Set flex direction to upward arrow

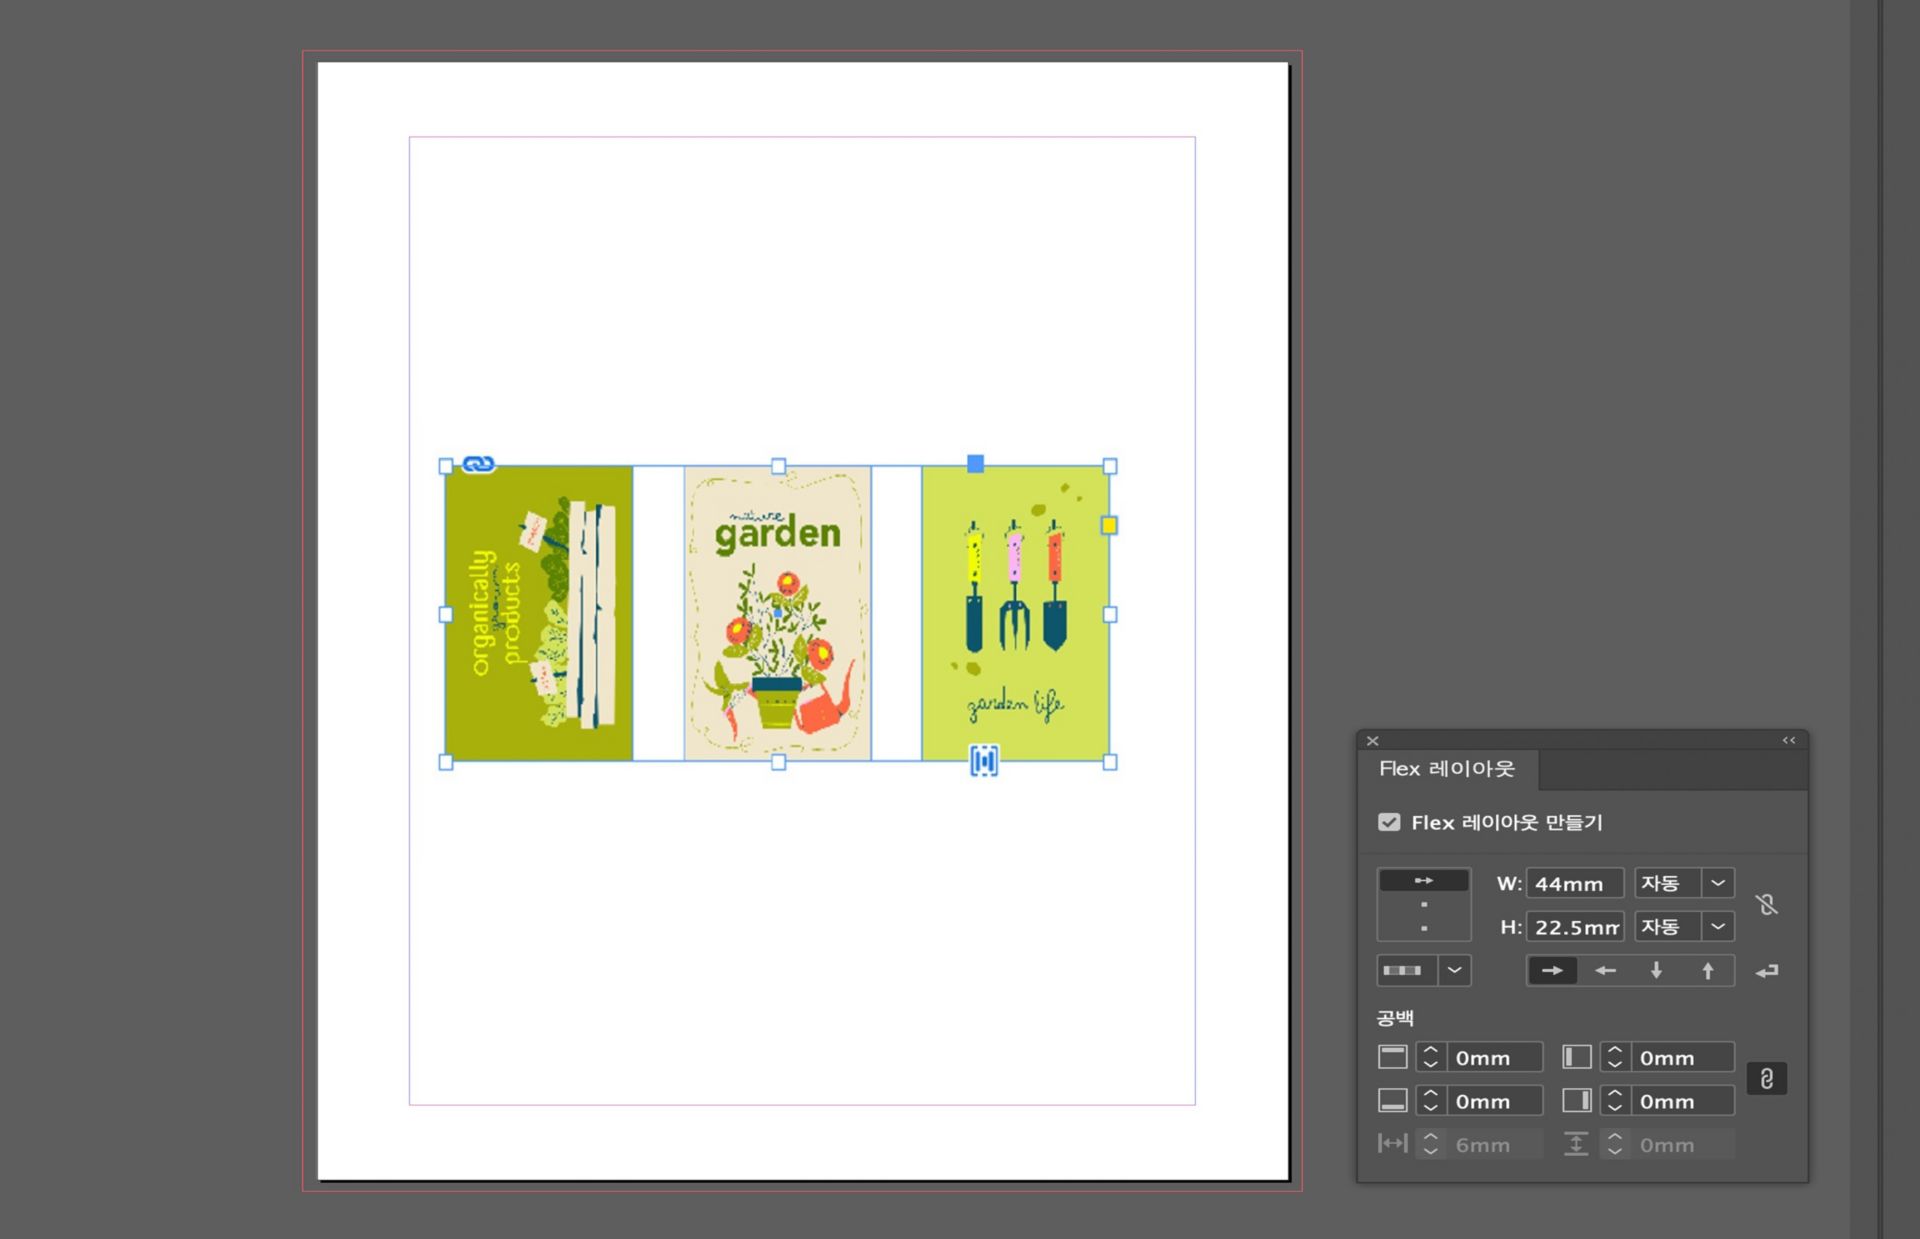(1708, 970)
